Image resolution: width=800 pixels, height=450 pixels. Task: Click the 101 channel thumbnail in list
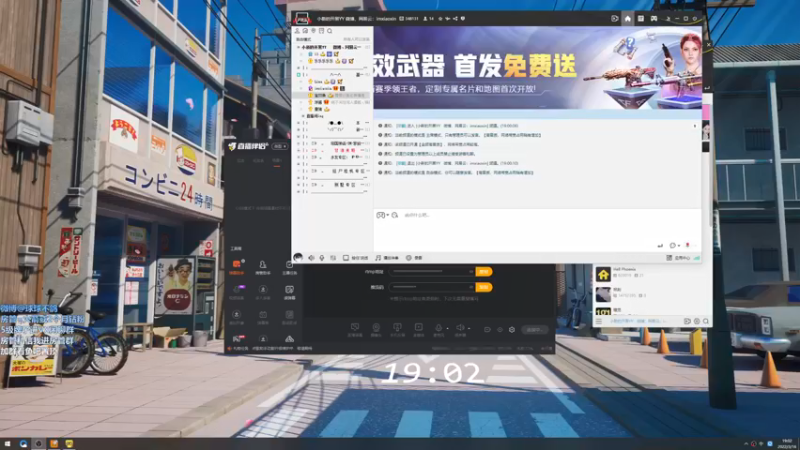tap(603, 311)
